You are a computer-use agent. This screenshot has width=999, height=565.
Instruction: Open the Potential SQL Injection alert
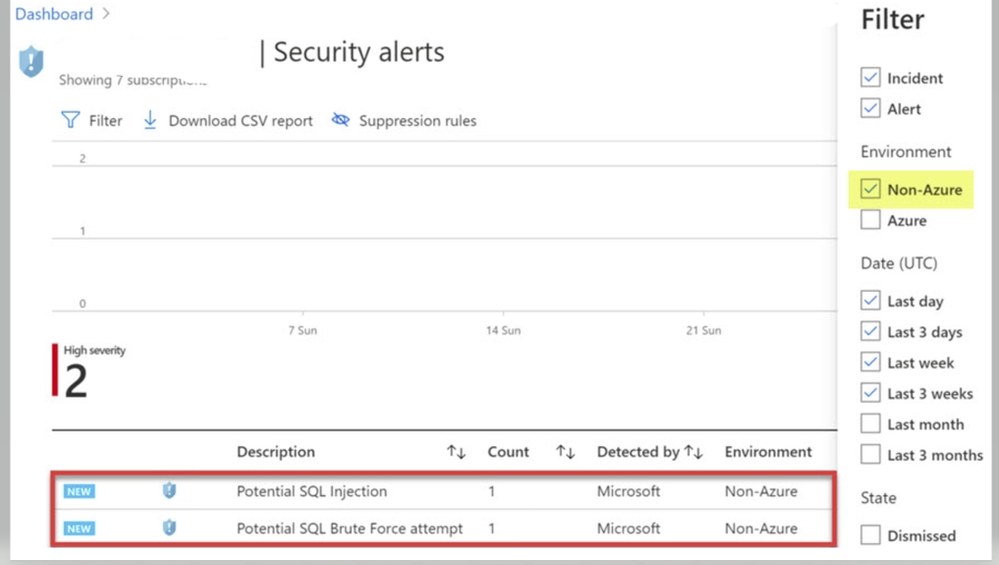[x=312, y=491]
